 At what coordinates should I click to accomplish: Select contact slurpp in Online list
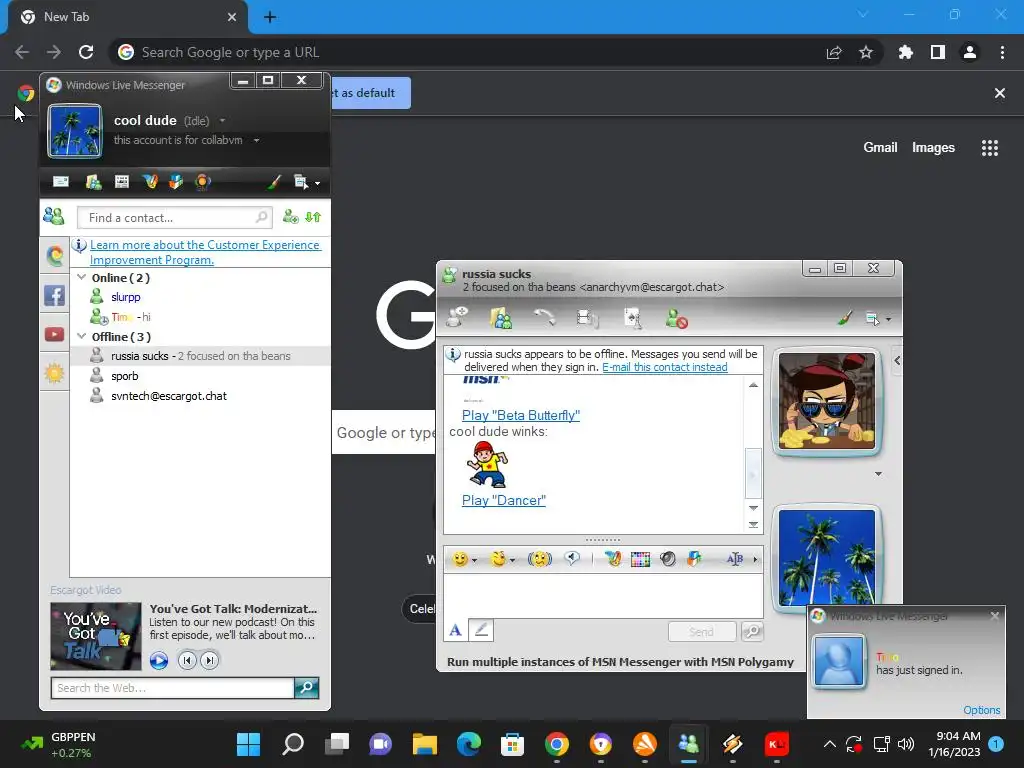[x=126, y=297]
